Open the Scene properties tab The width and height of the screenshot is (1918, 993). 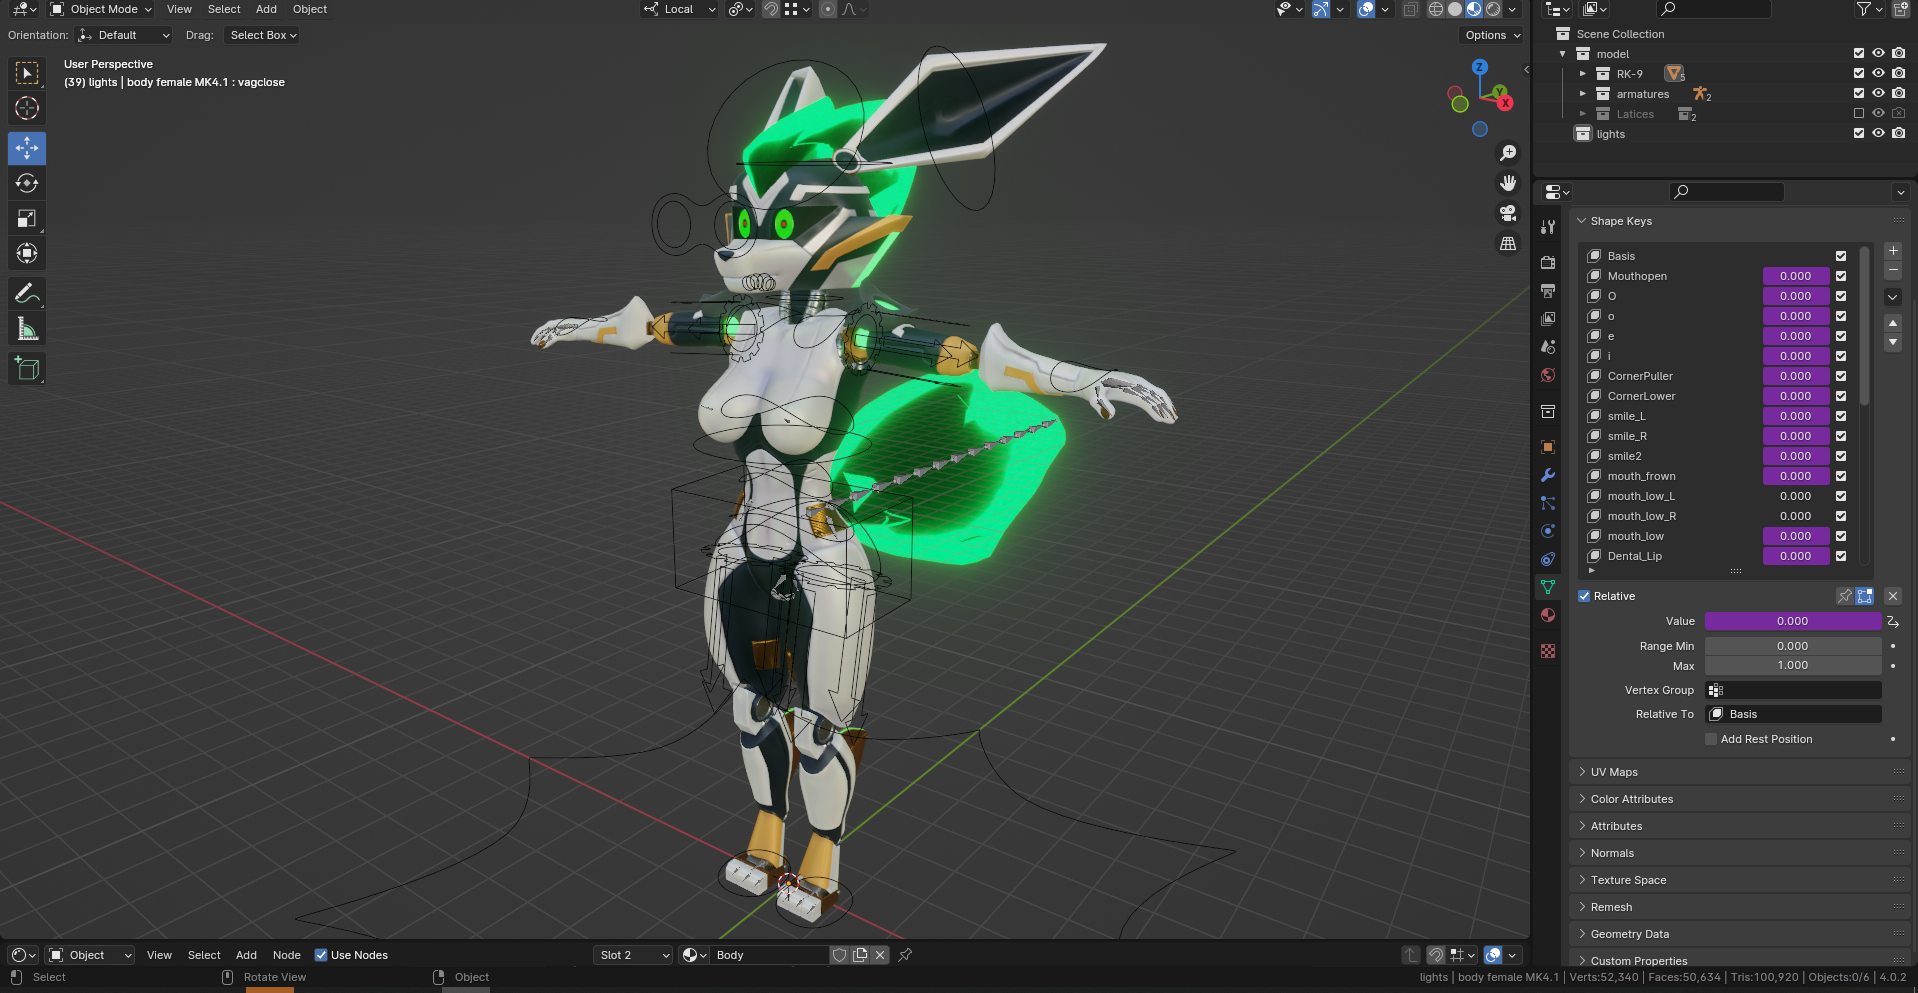point(1548,347)
